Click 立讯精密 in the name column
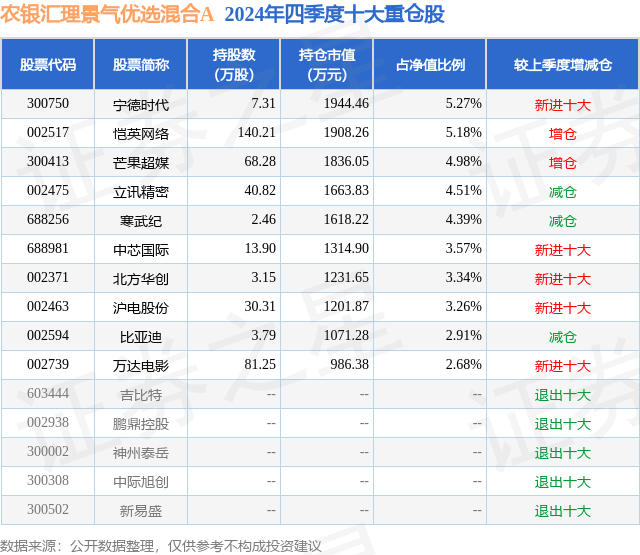Viewport: 640px width, 555px height. 141,192
